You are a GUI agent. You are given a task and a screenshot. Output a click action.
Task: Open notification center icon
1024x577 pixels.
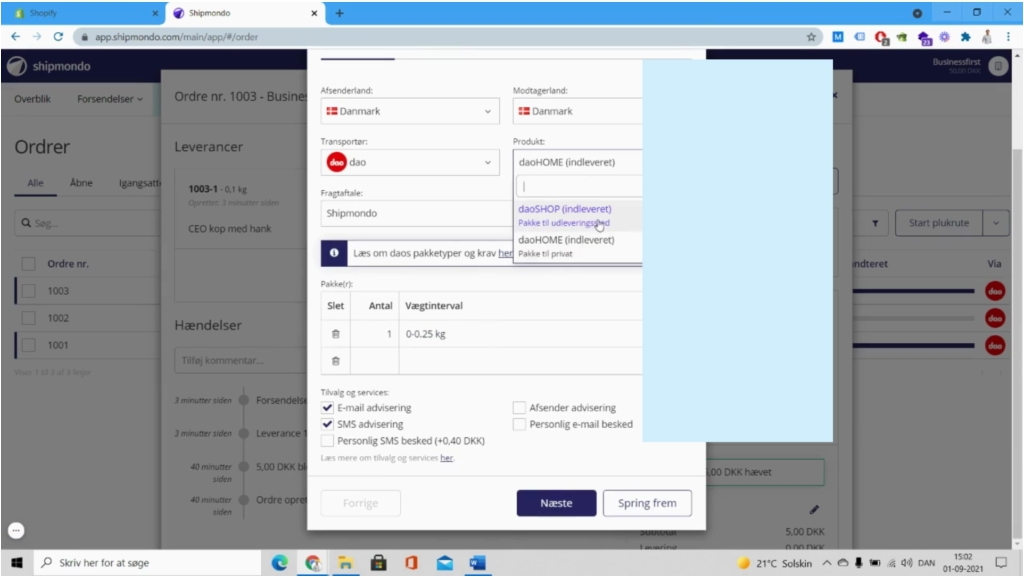point(1001,563)
